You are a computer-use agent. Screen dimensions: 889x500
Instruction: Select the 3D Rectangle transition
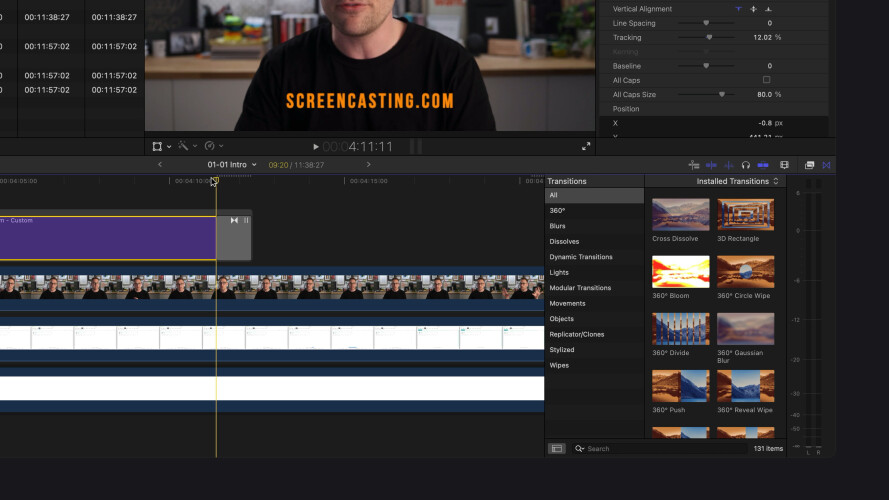click(x=746, y=215)
